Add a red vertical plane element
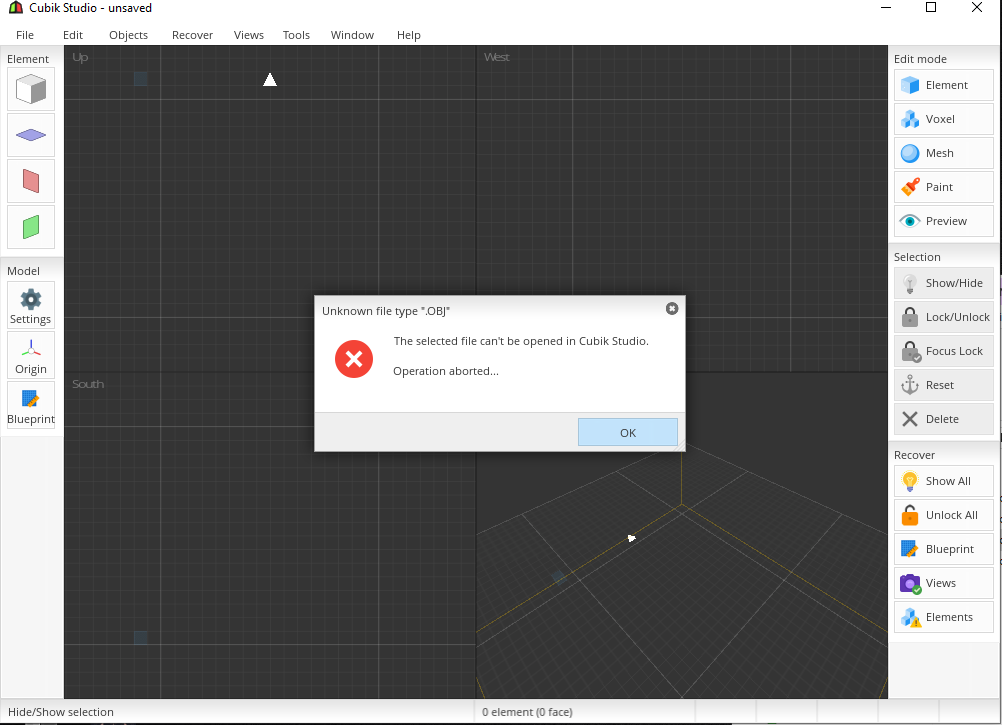This screenshot has width=1002, height=725. 31,181
